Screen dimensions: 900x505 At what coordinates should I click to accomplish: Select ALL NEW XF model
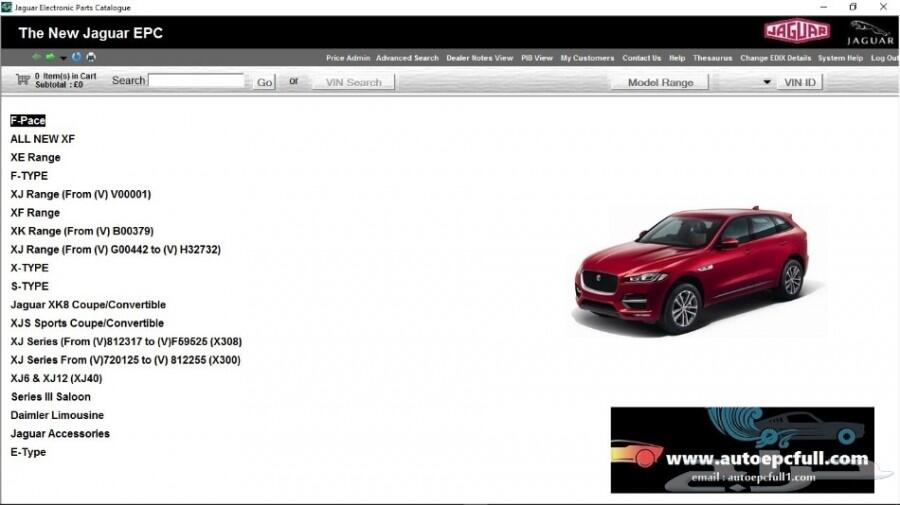pos(42,139)
